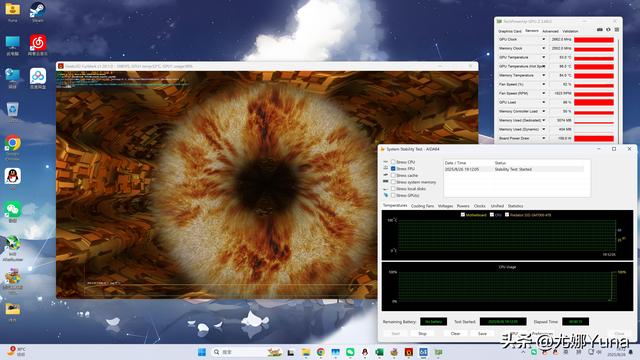Select the Stability Test Started log row
The width and height of the screenshot is (640, 360).
pyautogui.click(x=514, y=169)
